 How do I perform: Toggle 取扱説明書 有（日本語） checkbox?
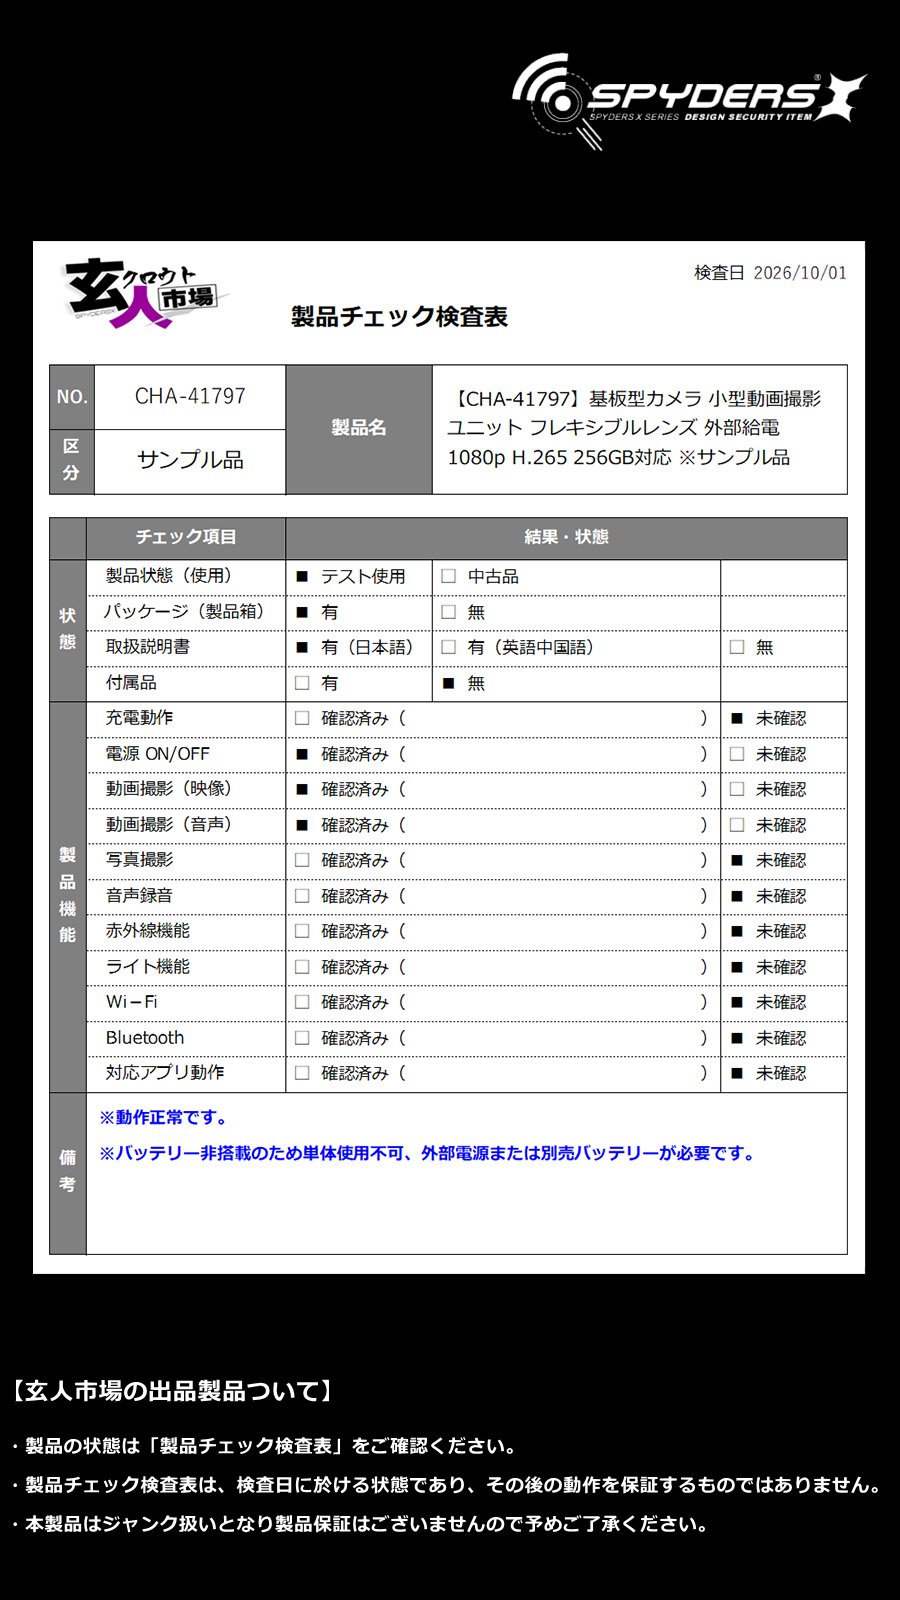(x=302, y=648)
